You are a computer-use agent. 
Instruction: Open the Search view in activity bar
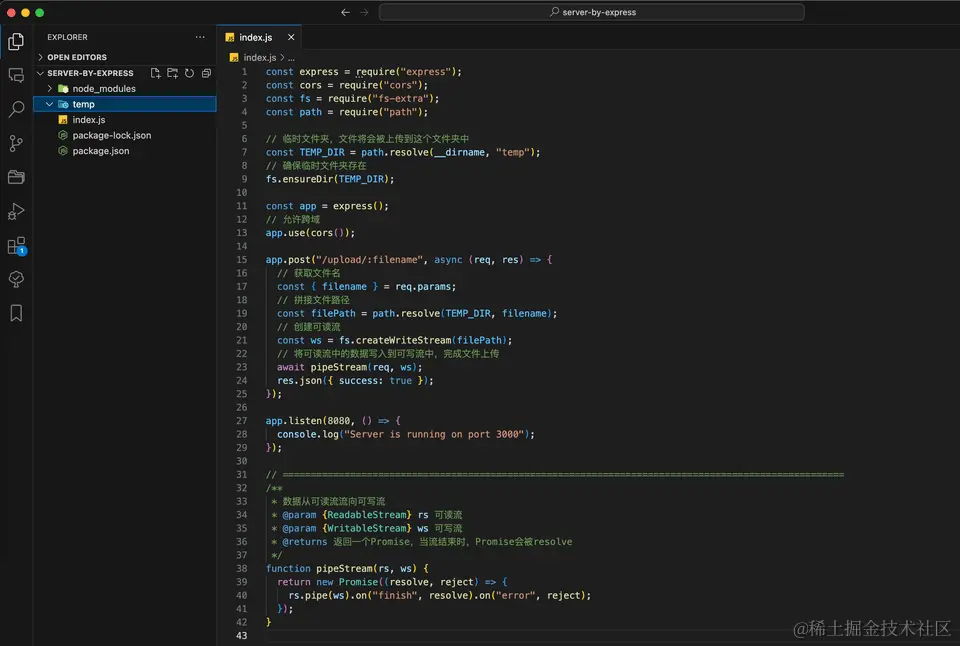16,110
